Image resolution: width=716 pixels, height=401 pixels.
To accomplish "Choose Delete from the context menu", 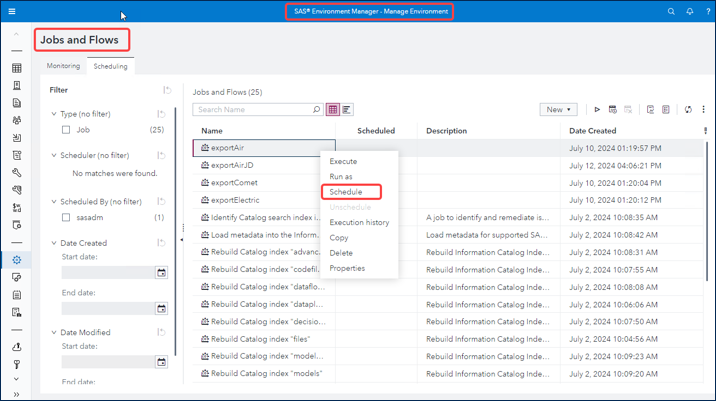I will click(341, 253).
